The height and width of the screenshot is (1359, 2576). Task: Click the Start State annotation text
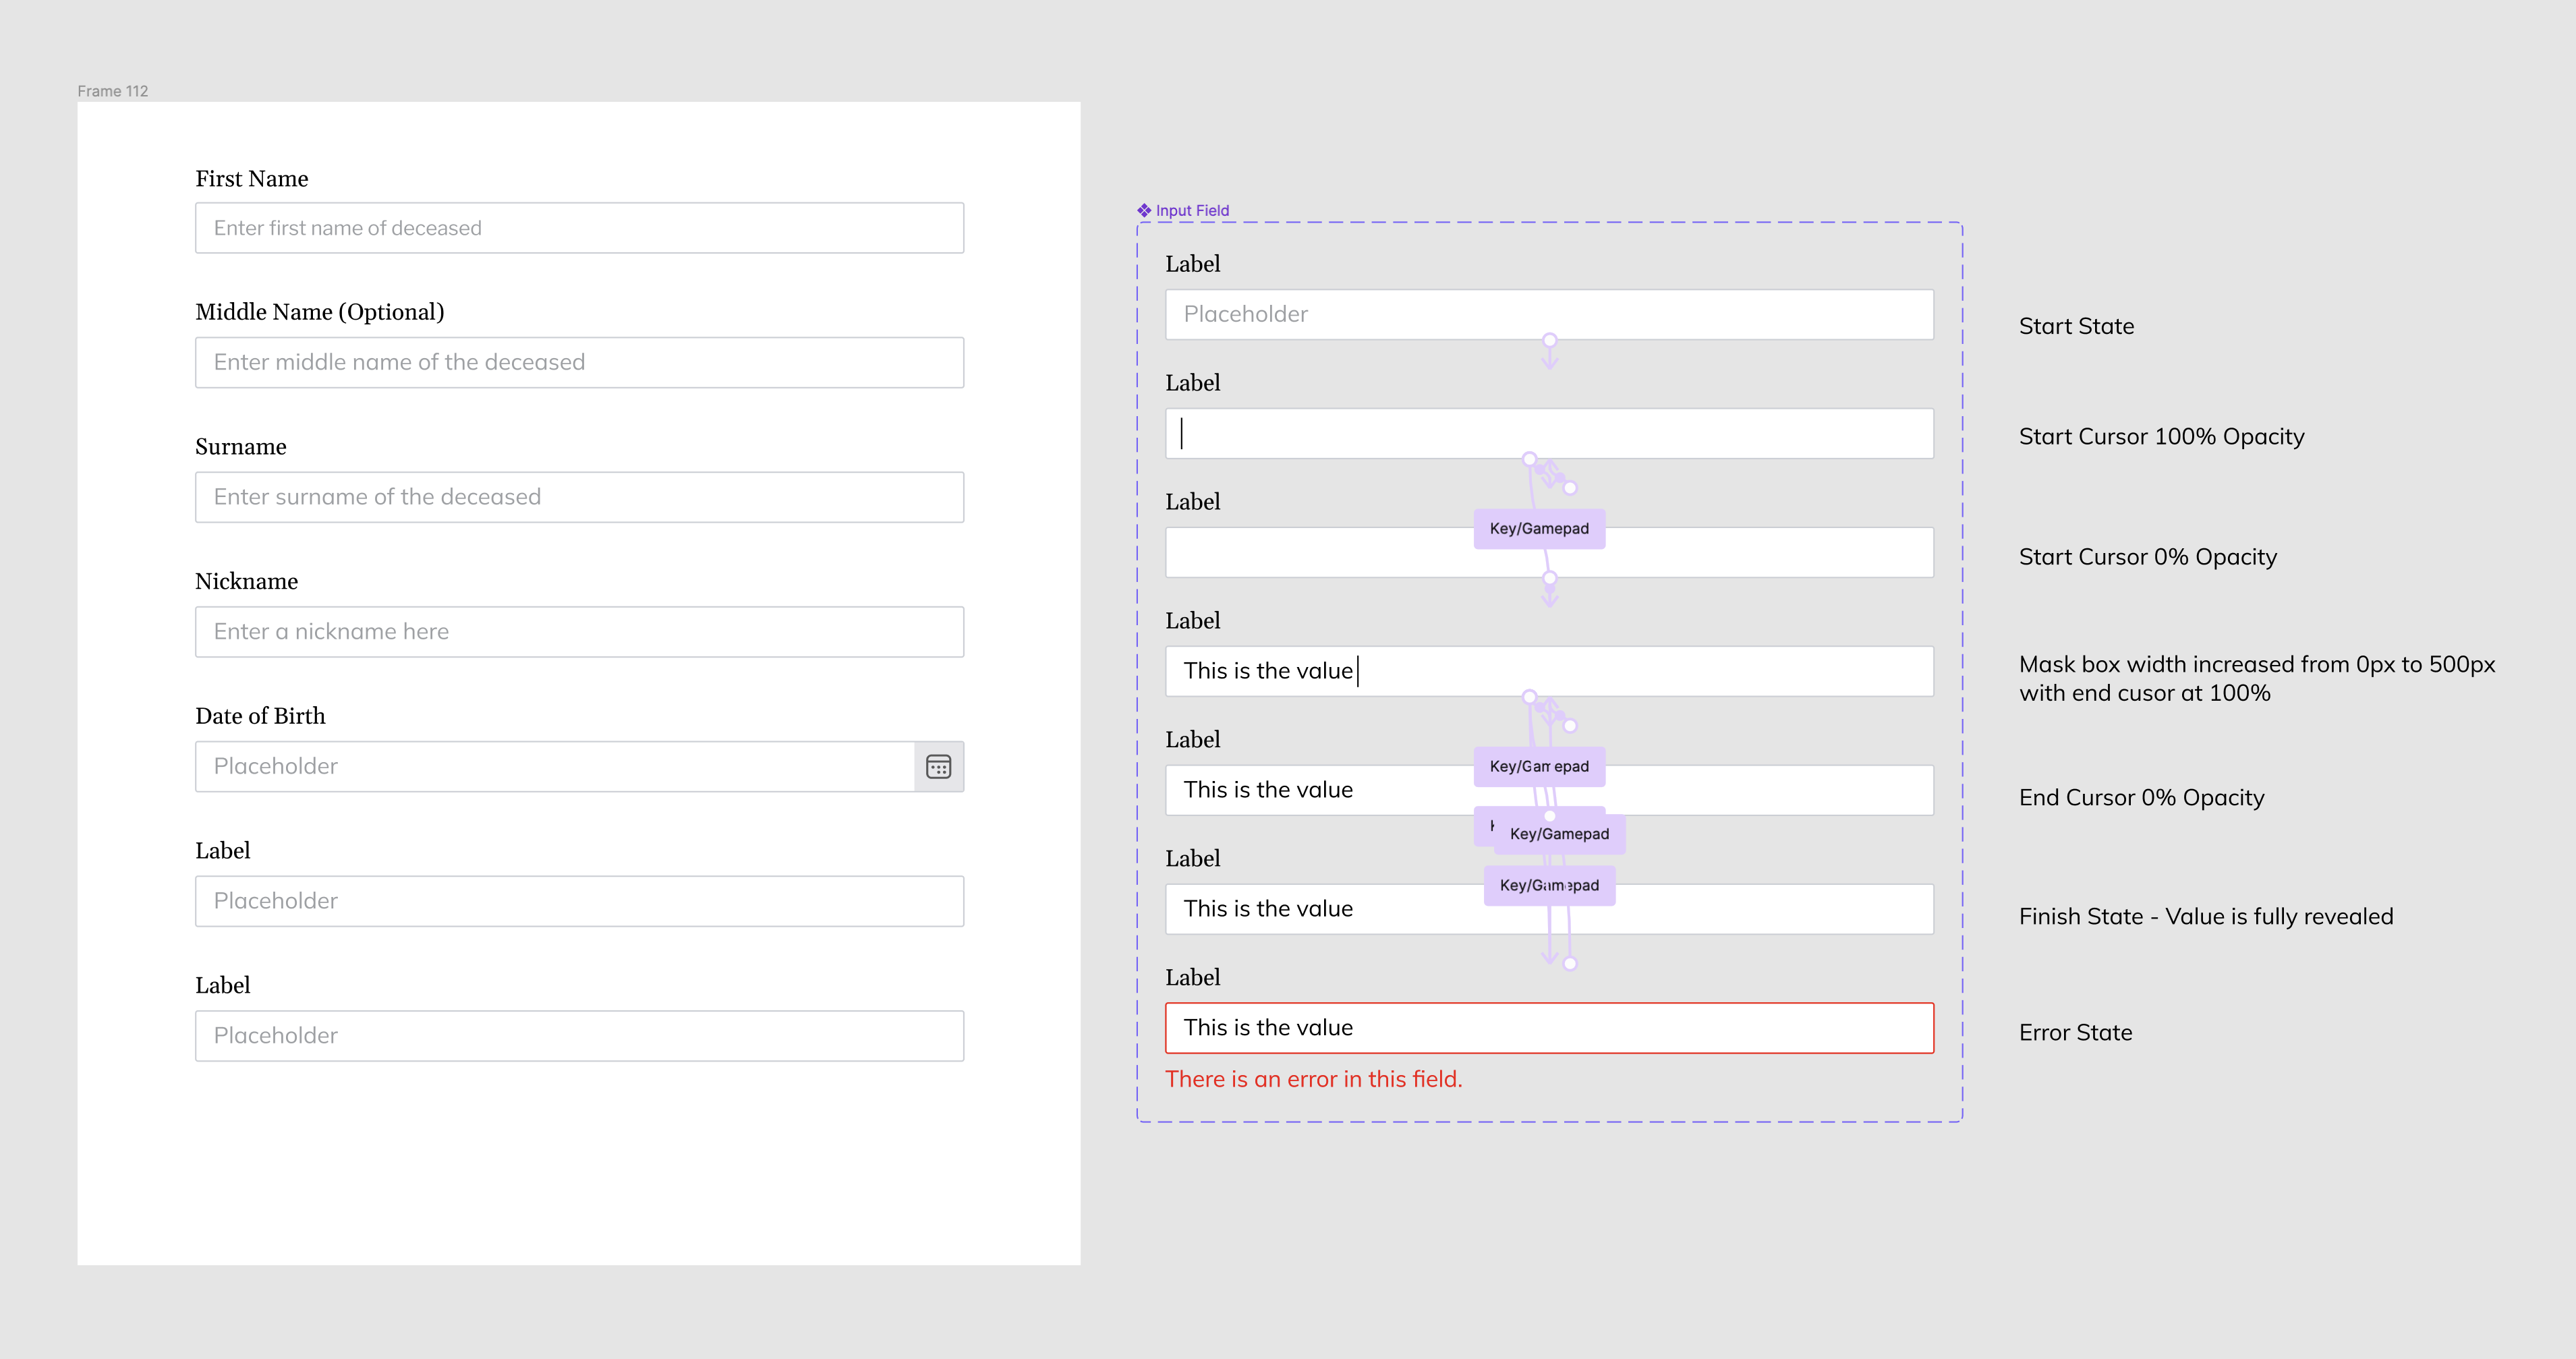click(2075, 326)
